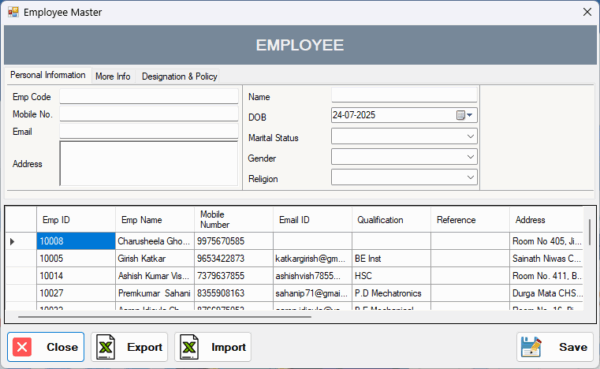Click the Reference column header
Viewport: 600px width, 369px height.
tap(470, 220)
